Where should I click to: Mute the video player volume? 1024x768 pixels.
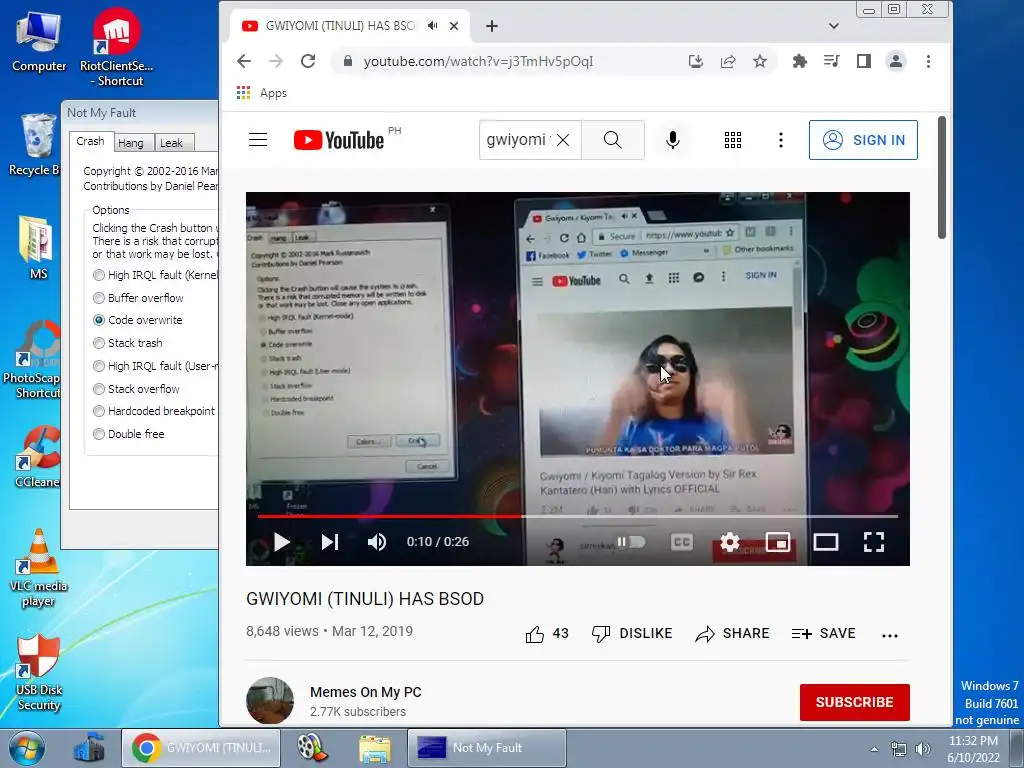[x=377, y=542]
